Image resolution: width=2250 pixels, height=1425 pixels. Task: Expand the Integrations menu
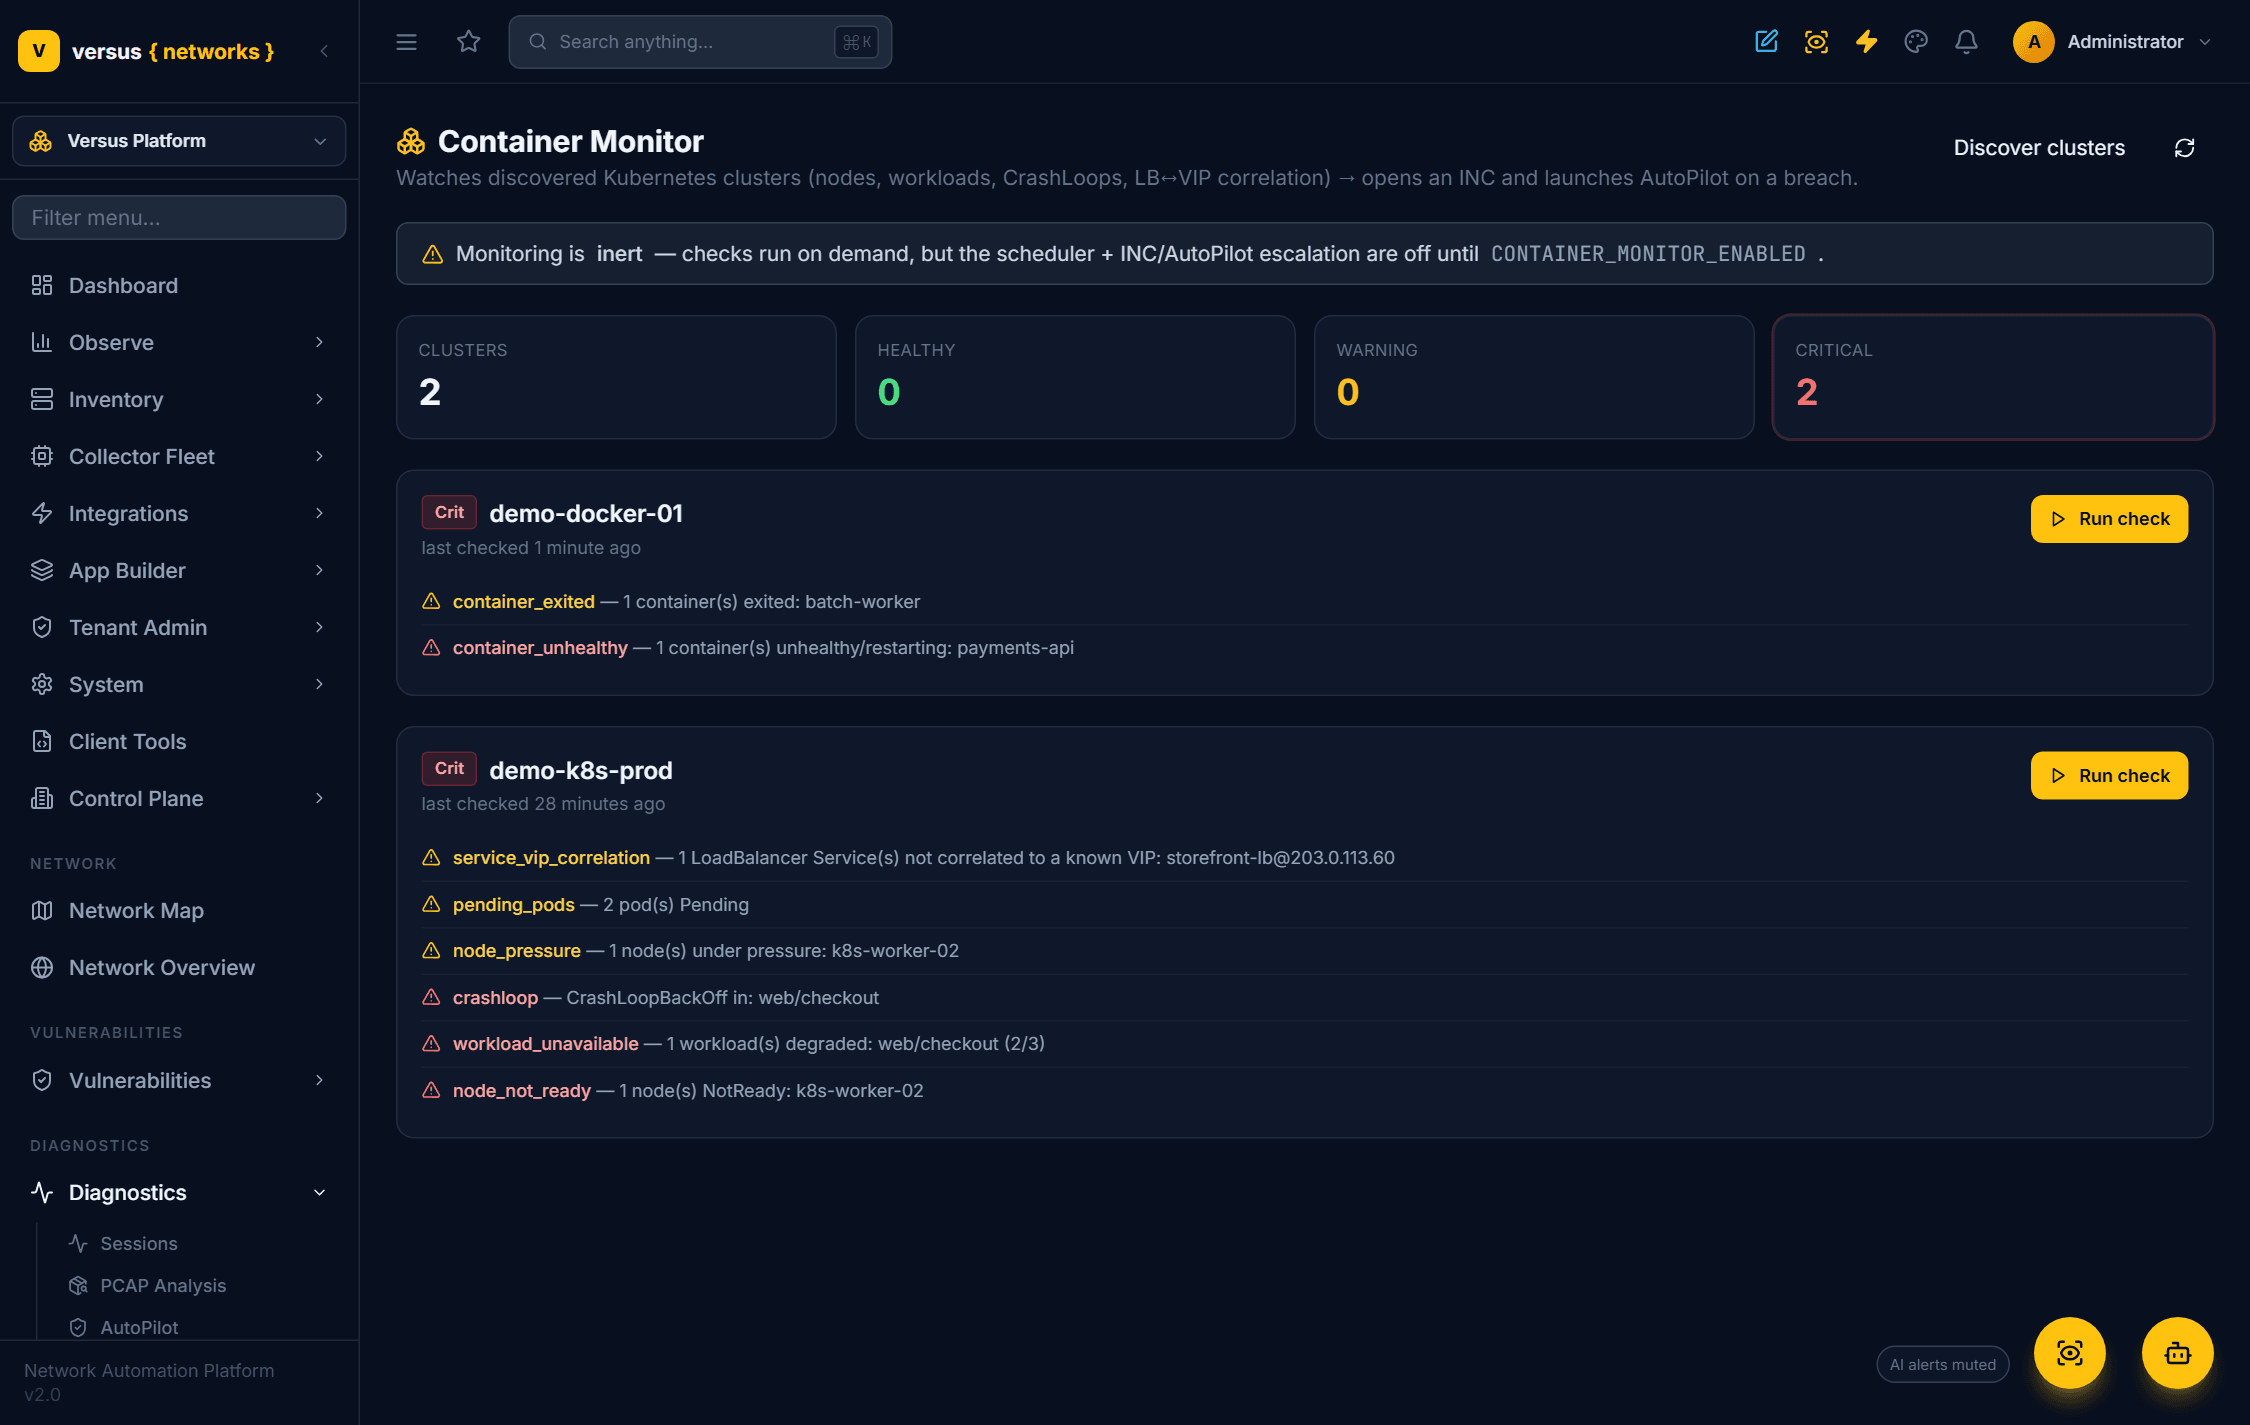[x=179, y=513]
